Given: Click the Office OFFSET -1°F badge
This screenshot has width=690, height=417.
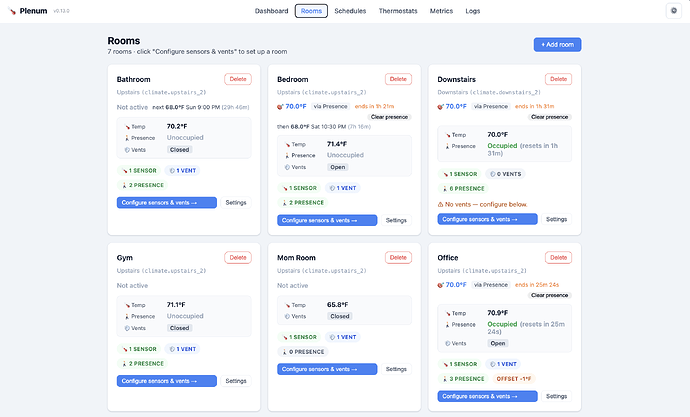Looking at the screenshot, I should pos(514,379).
